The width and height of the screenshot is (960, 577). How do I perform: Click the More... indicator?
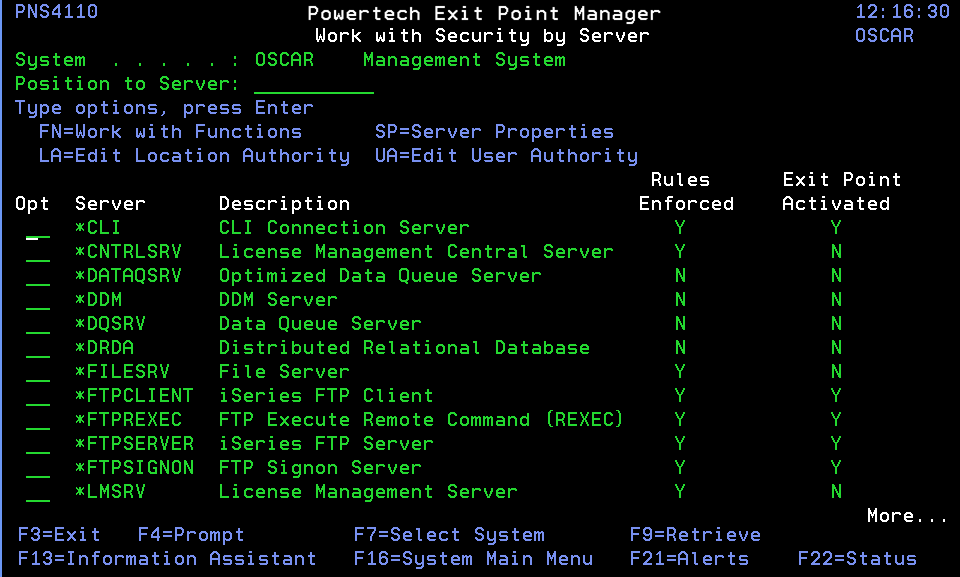907,516
